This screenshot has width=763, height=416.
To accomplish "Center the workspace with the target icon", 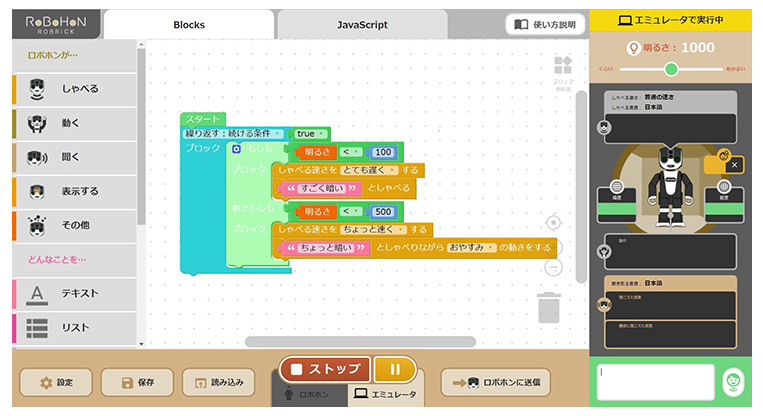I will [x=553, y=223].
